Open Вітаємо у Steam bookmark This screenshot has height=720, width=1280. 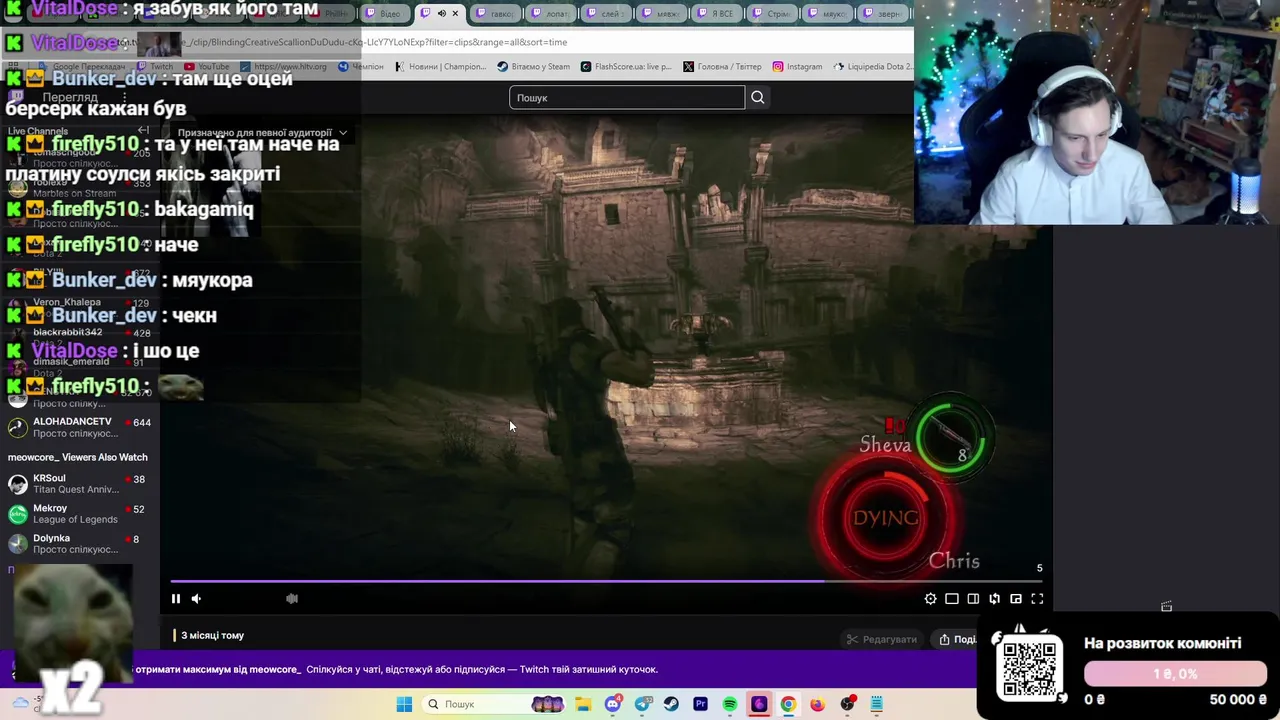(x=533, y=67)
